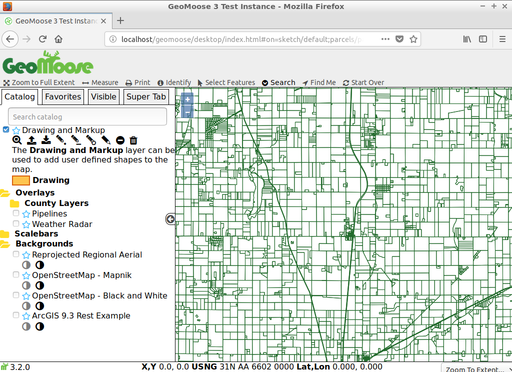
Task: Collapse the sidebar with the round arrow handle
Action: 170,219
